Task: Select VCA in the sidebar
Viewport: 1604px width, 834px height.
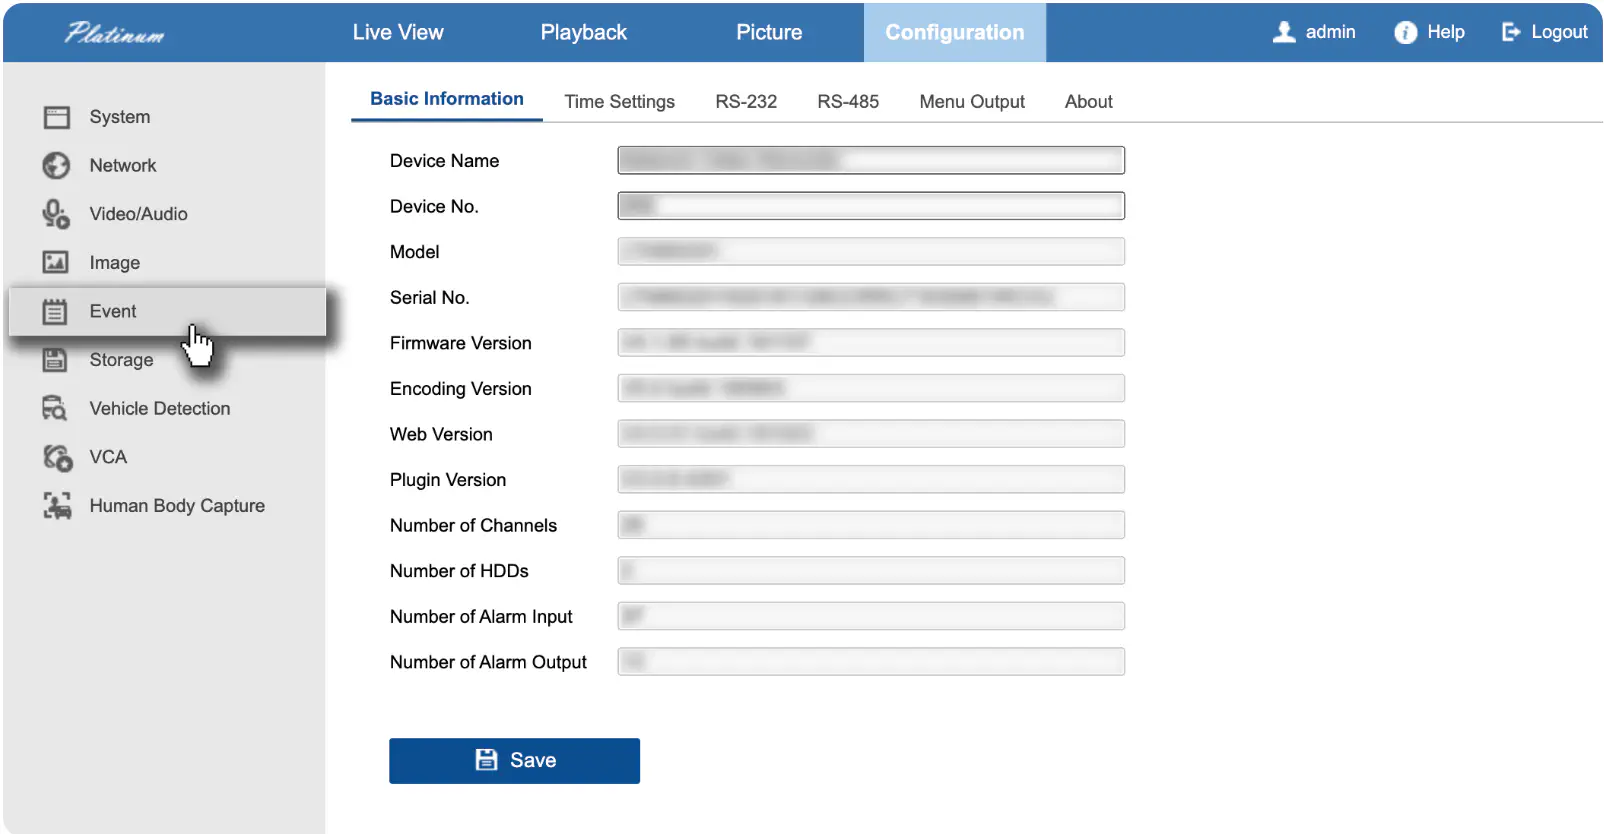Action: 108,457
